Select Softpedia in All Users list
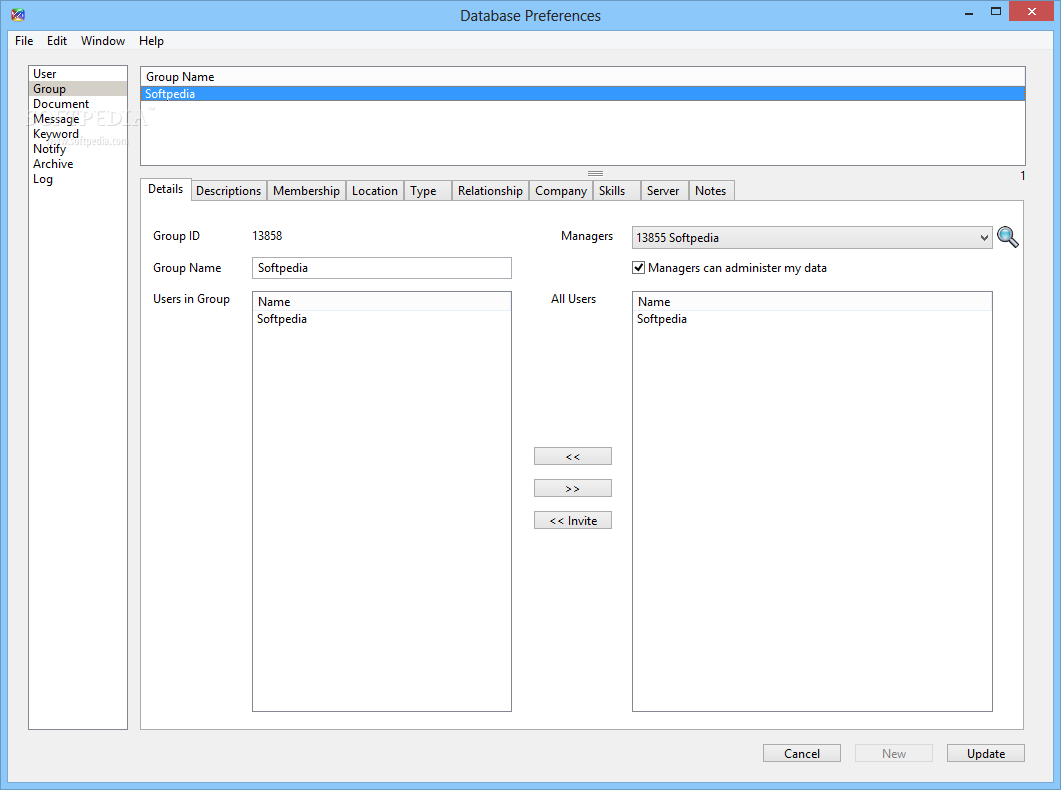Viewport: 1061px width, 790px height. [x=812, y=319]
